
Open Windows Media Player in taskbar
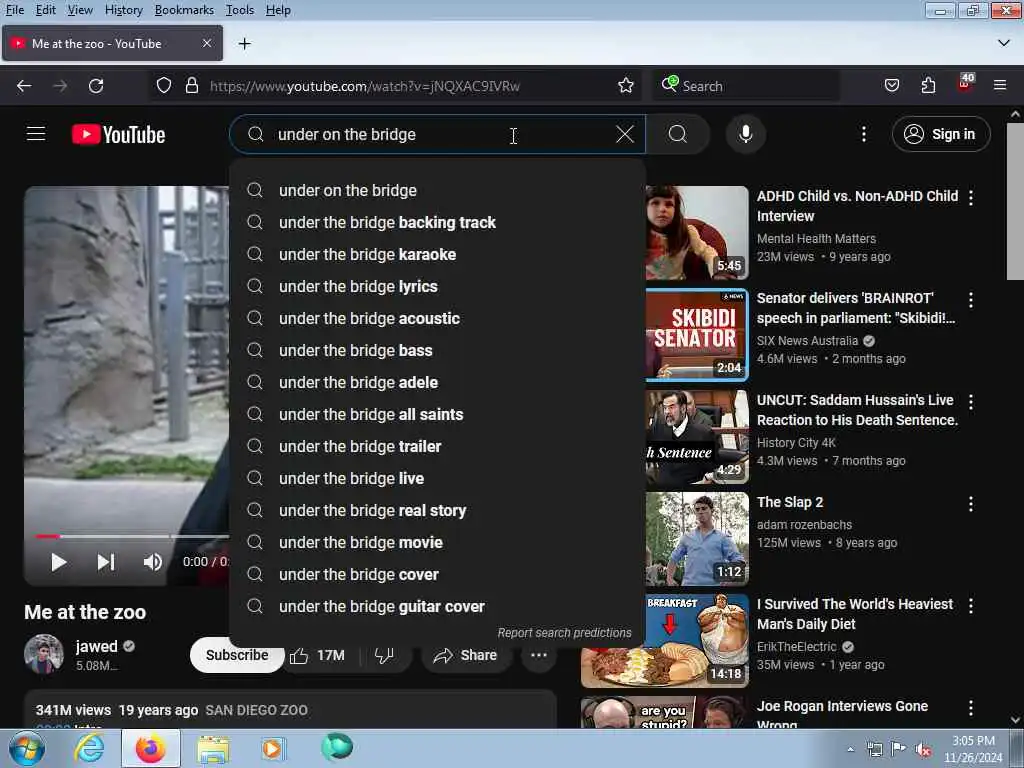[273, 748]
